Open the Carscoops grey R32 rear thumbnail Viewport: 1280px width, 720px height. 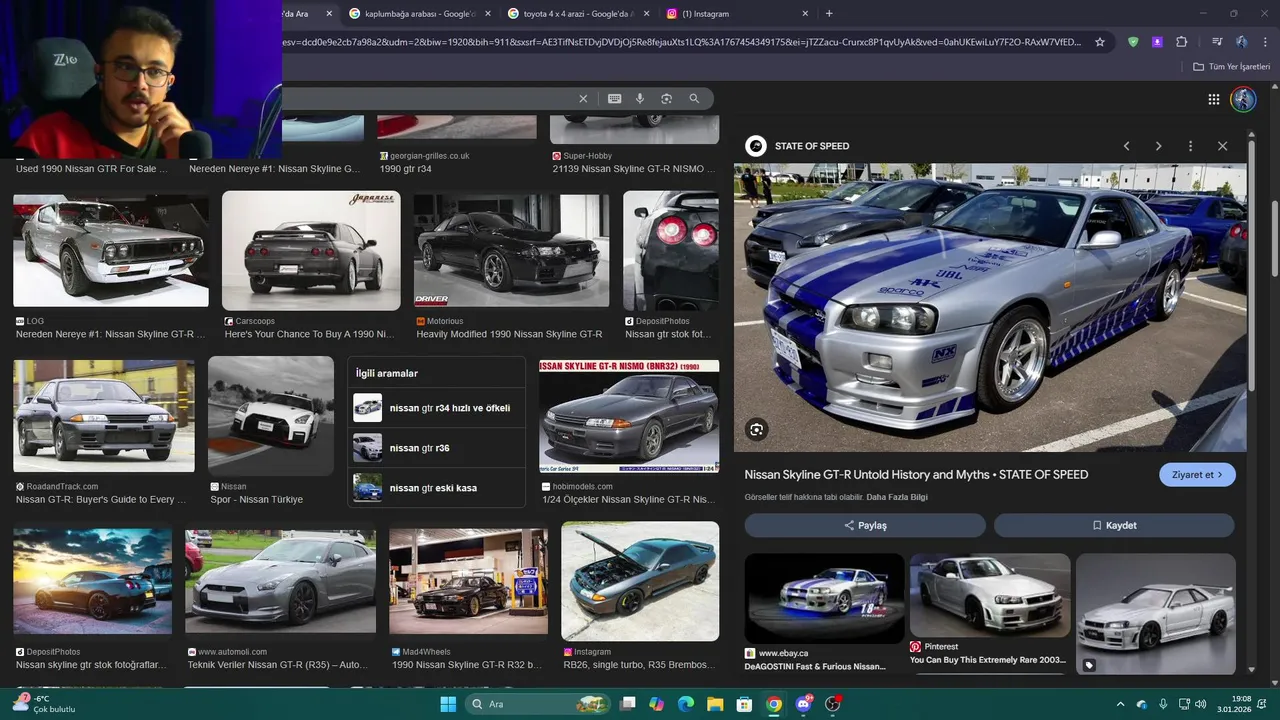pos(311,250)
